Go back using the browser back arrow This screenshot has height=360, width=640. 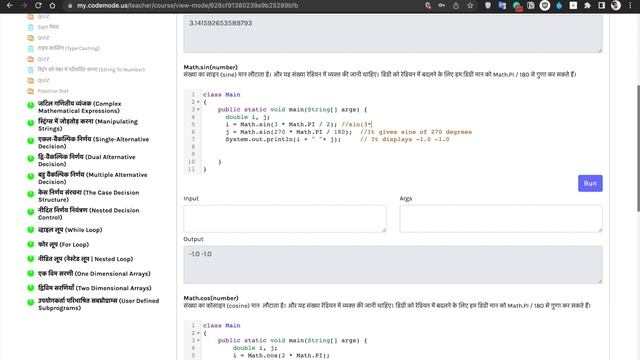(x=10, y=5)
